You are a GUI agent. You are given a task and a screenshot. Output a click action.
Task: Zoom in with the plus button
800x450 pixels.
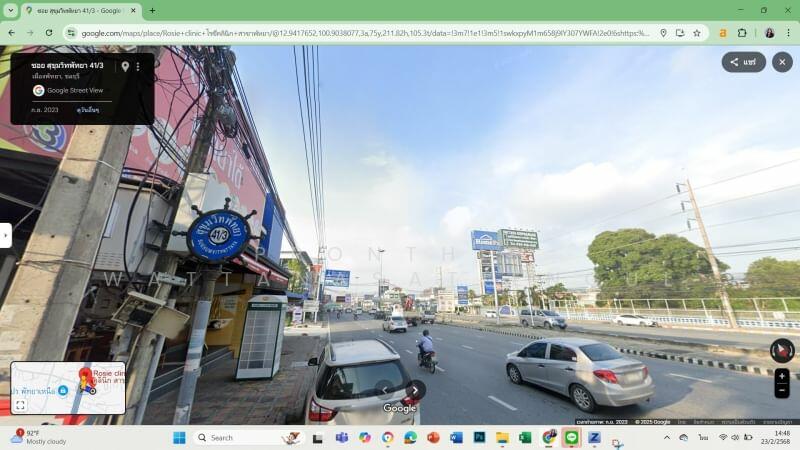click(782, 377)
